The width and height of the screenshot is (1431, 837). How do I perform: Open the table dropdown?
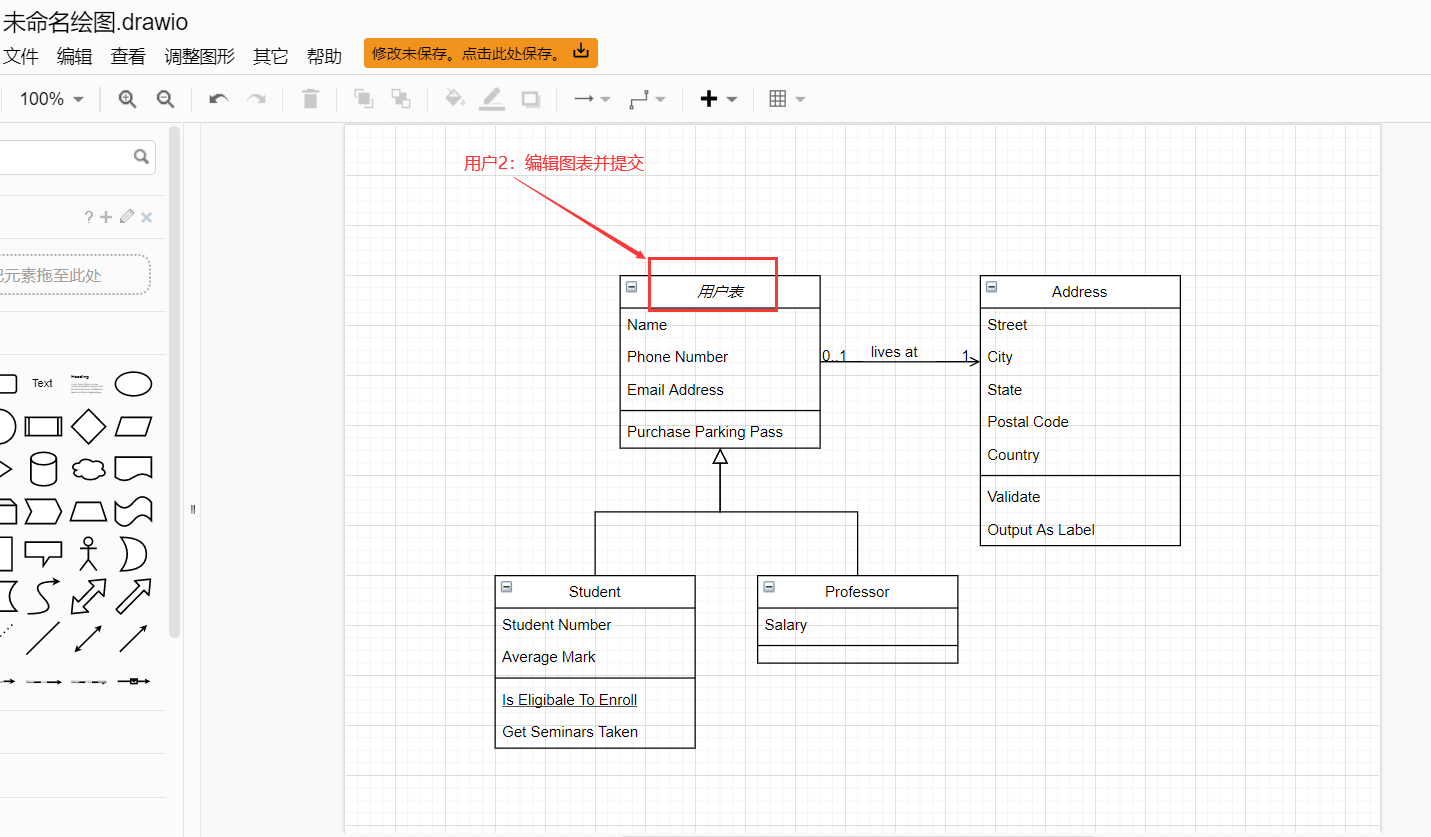pos(787,99)
